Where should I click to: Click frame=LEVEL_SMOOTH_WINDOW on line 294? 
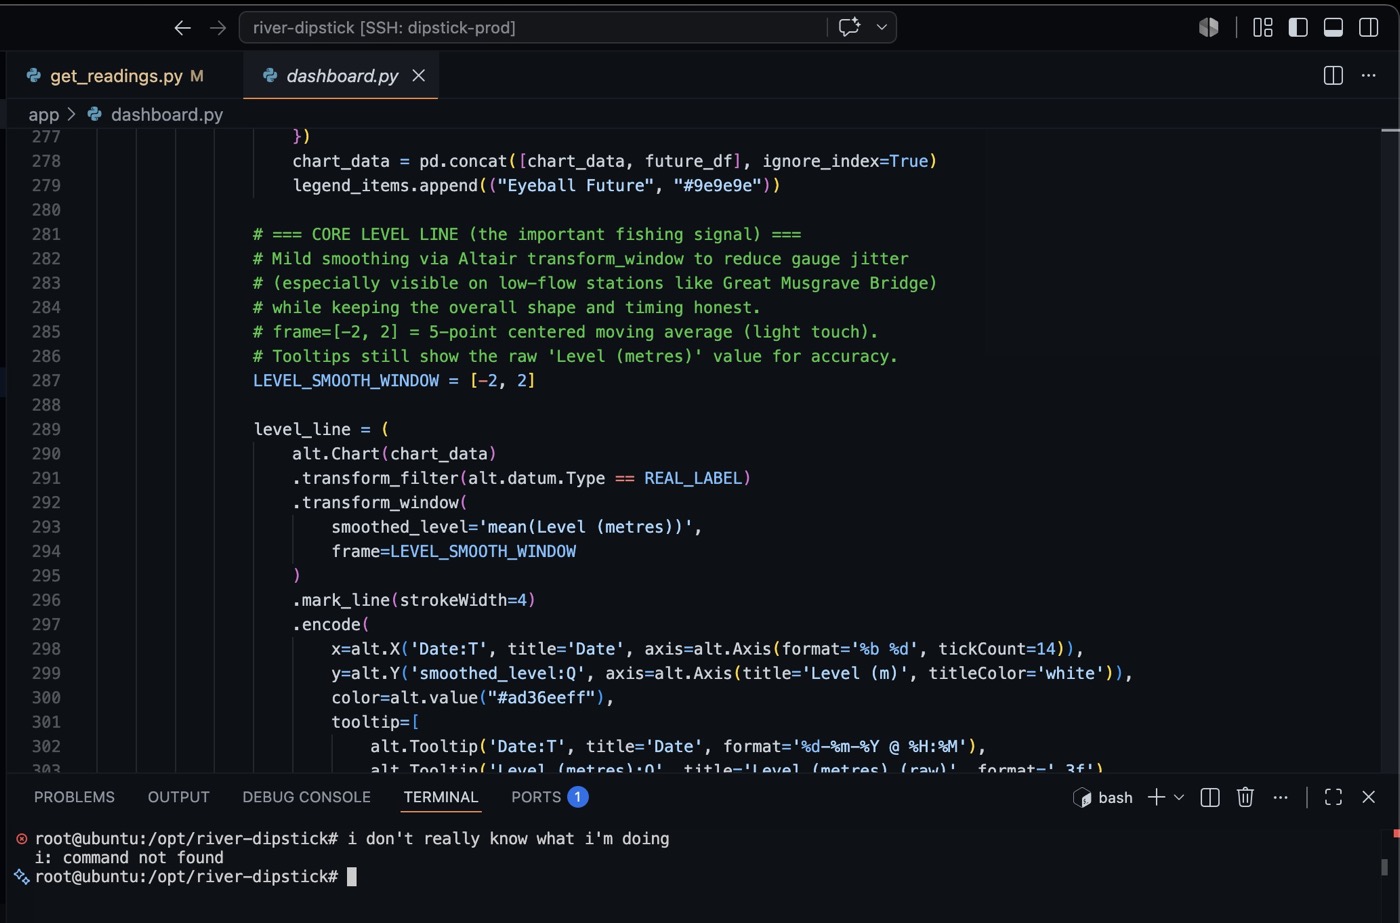tap(454, 551)
